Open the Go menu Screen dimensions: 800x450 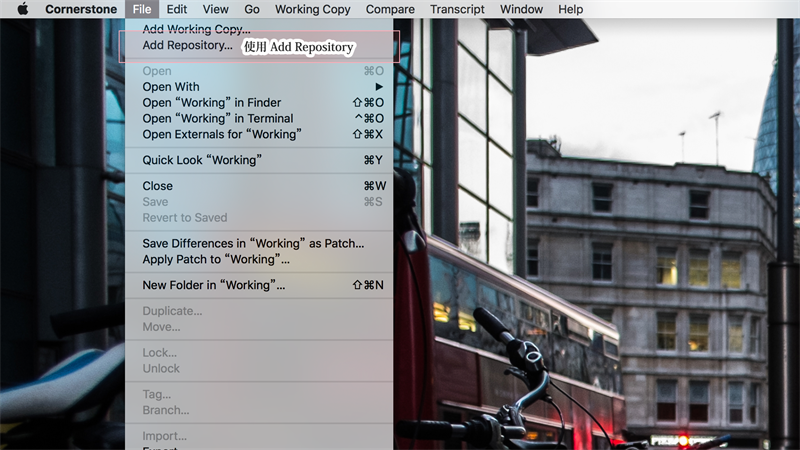(x=251, y=9)
